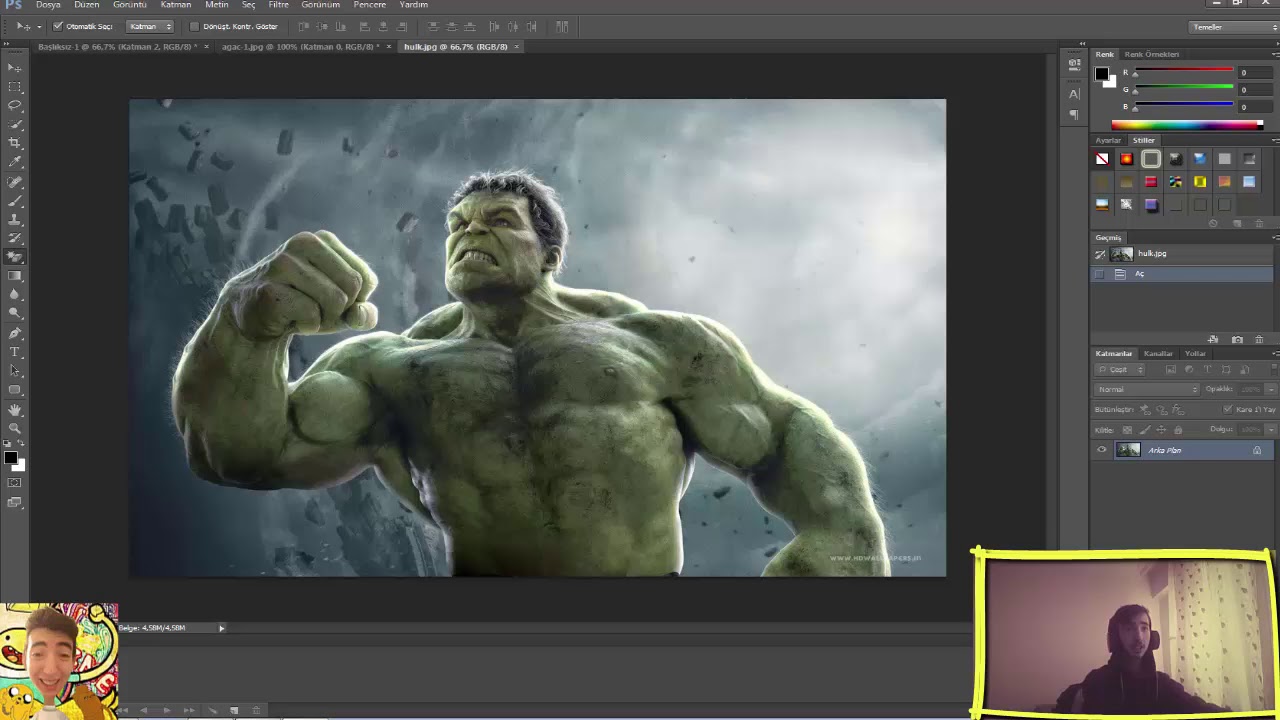Select the Eyedropper tool

tap(15, 162)
